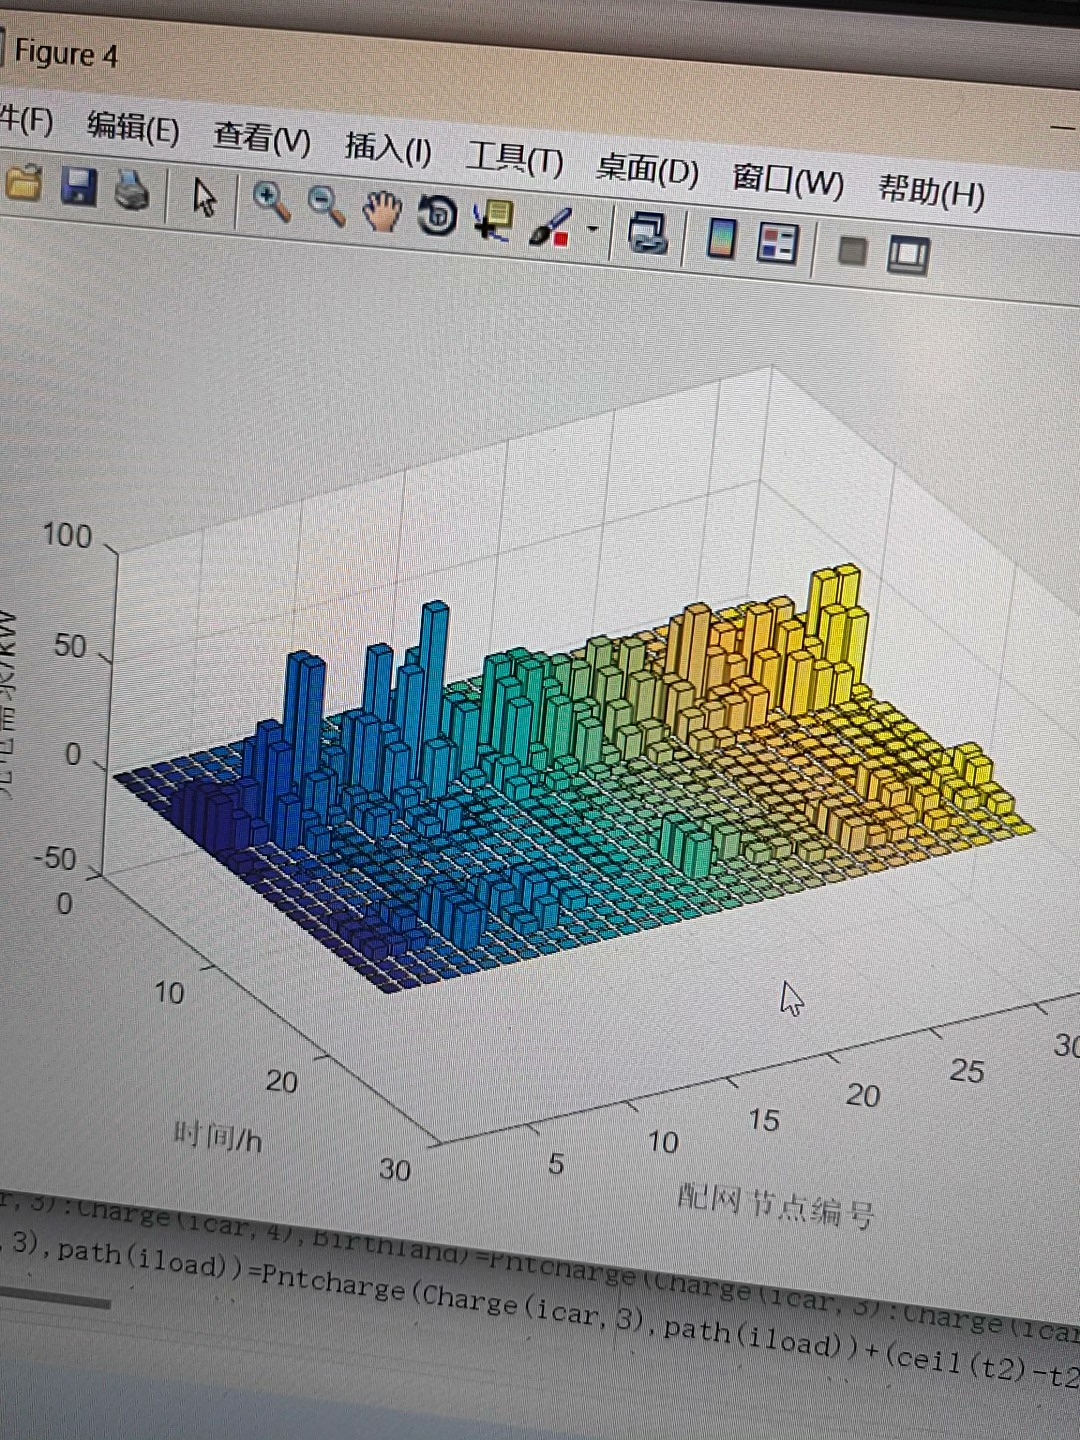The height and width of the screenshot is (1440, 1080).
Task: Save the figure with the floppy icon
Action: 79,187
